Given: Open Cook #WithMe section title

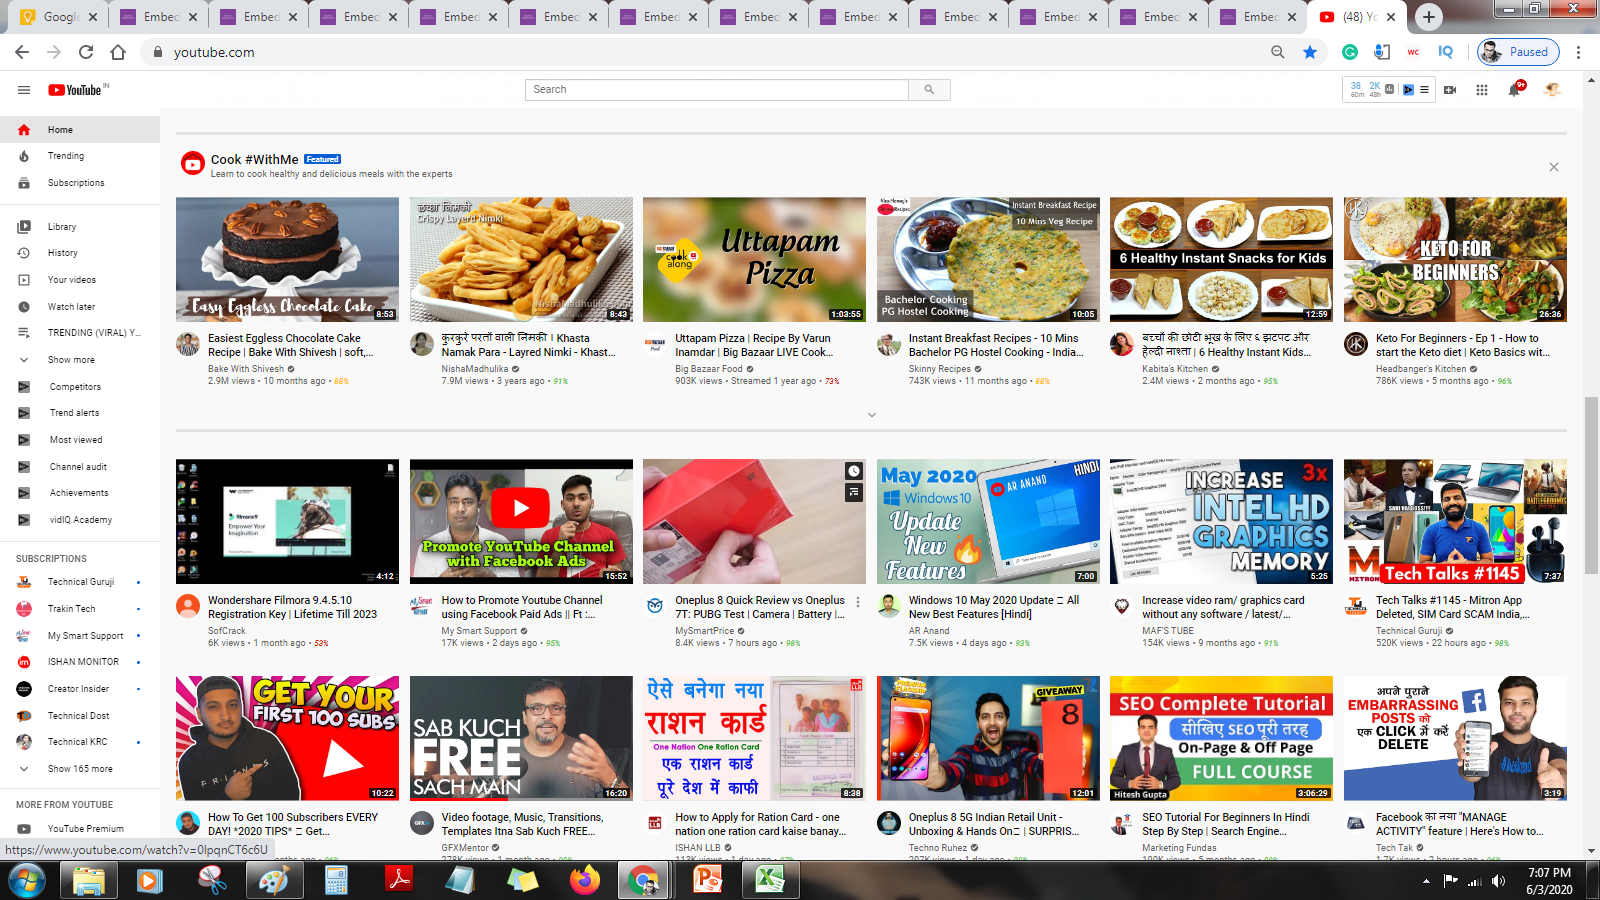Looking at the screenshot, I should point(254,159).
